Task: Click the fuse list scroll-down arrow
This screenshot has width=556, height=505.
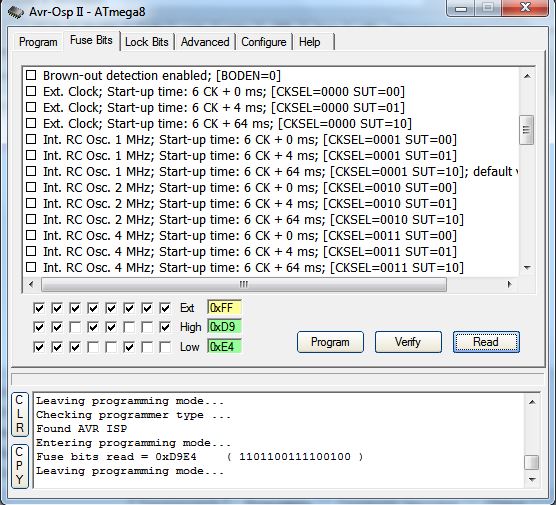Action: click(527, 267)
